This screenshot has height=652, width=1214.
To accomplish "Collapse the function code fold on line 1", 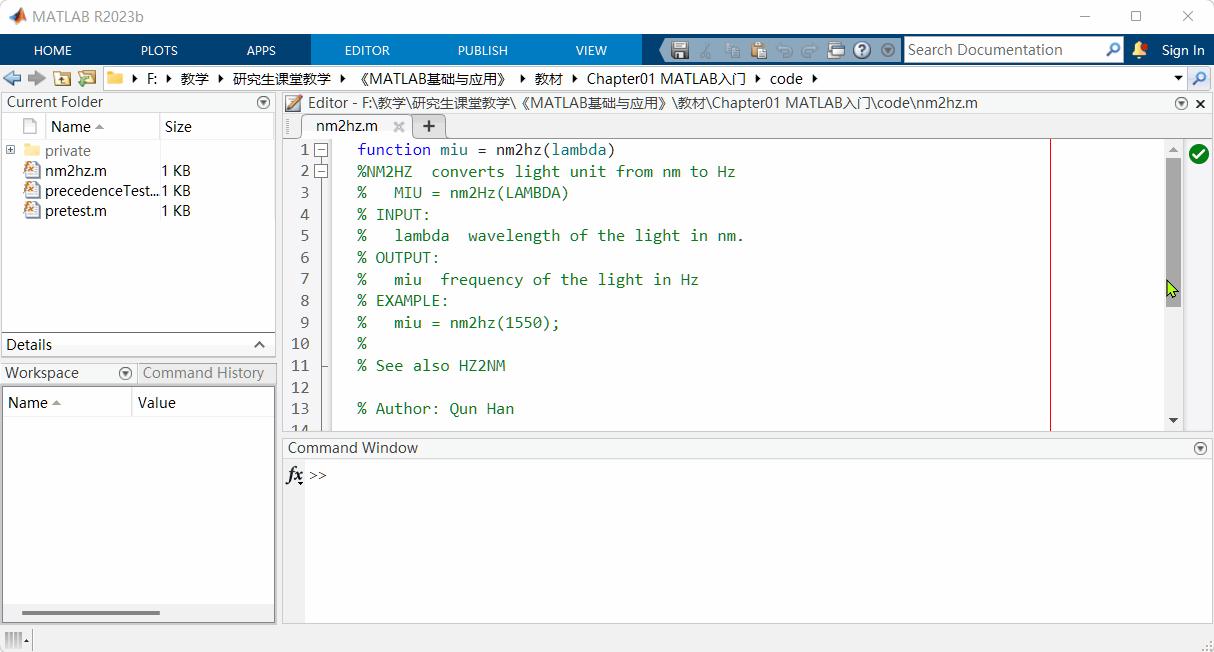I will pos(321,149).
